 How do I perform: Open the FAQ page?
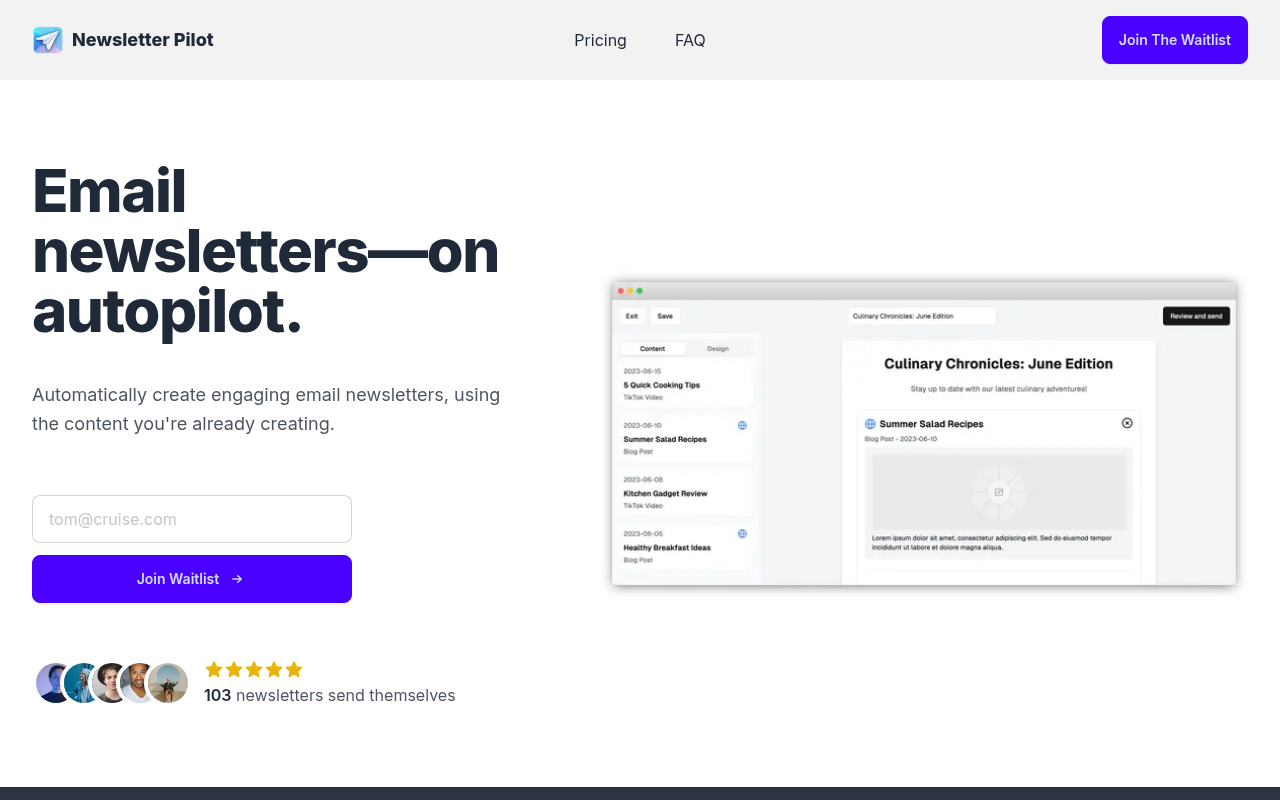coord(690,40)
